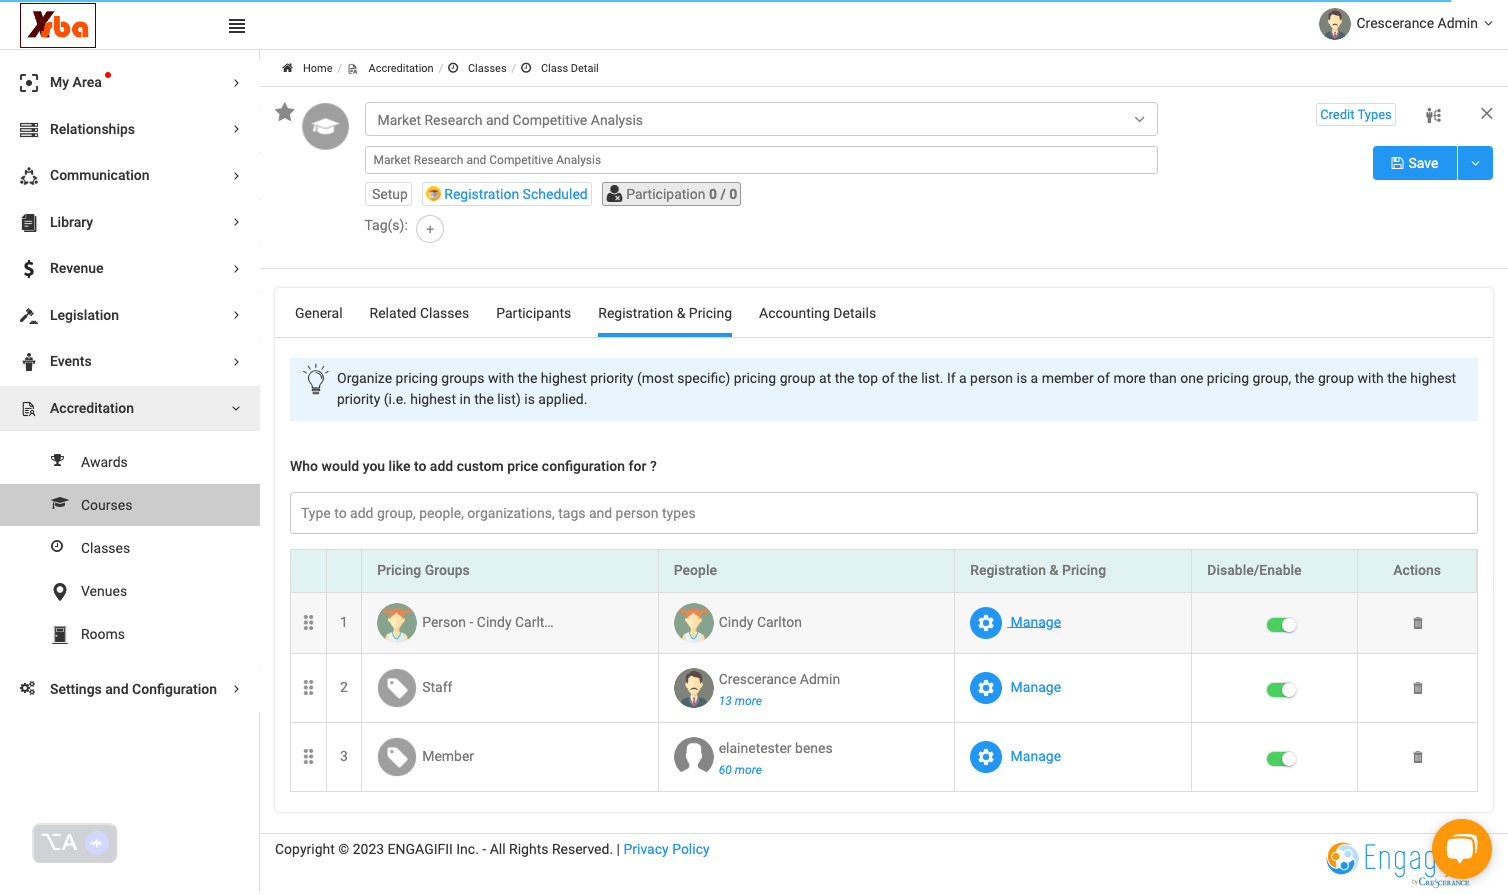This screenshot has width=1508, height=895.
Task: Delete the Cindy Carlton pricing row
Action: pyautogui.click(x=1417, y=623)
